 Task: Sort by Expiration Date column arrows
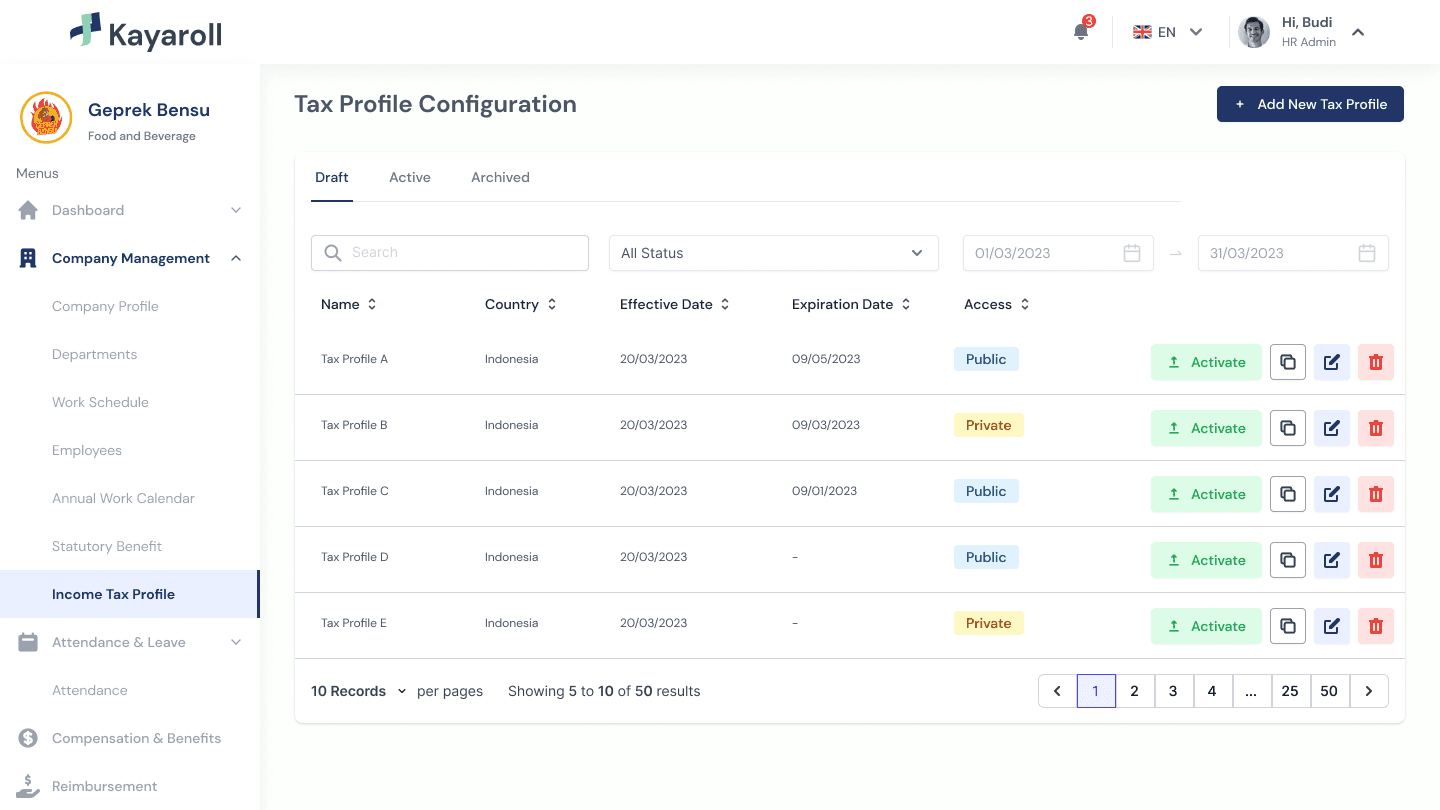(906, 304)
